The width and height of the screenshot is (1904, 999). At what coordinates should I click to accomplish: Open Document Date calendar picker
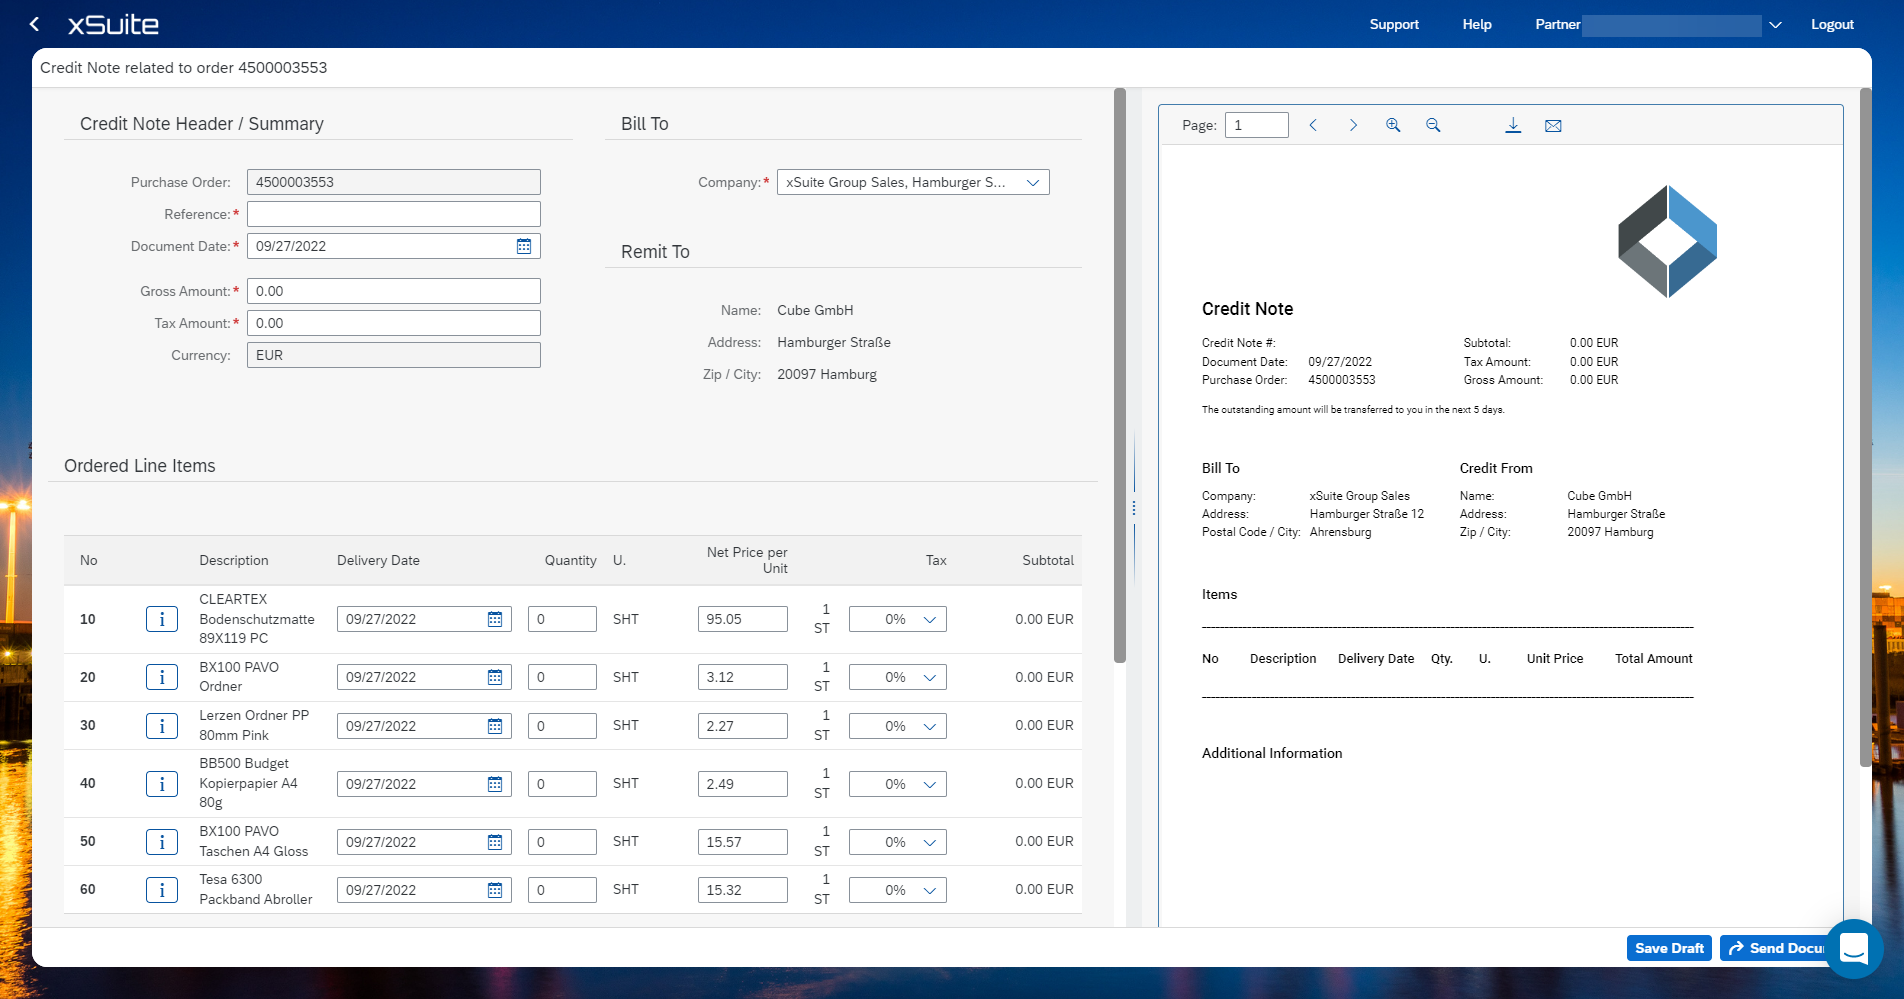click(524, 246)
